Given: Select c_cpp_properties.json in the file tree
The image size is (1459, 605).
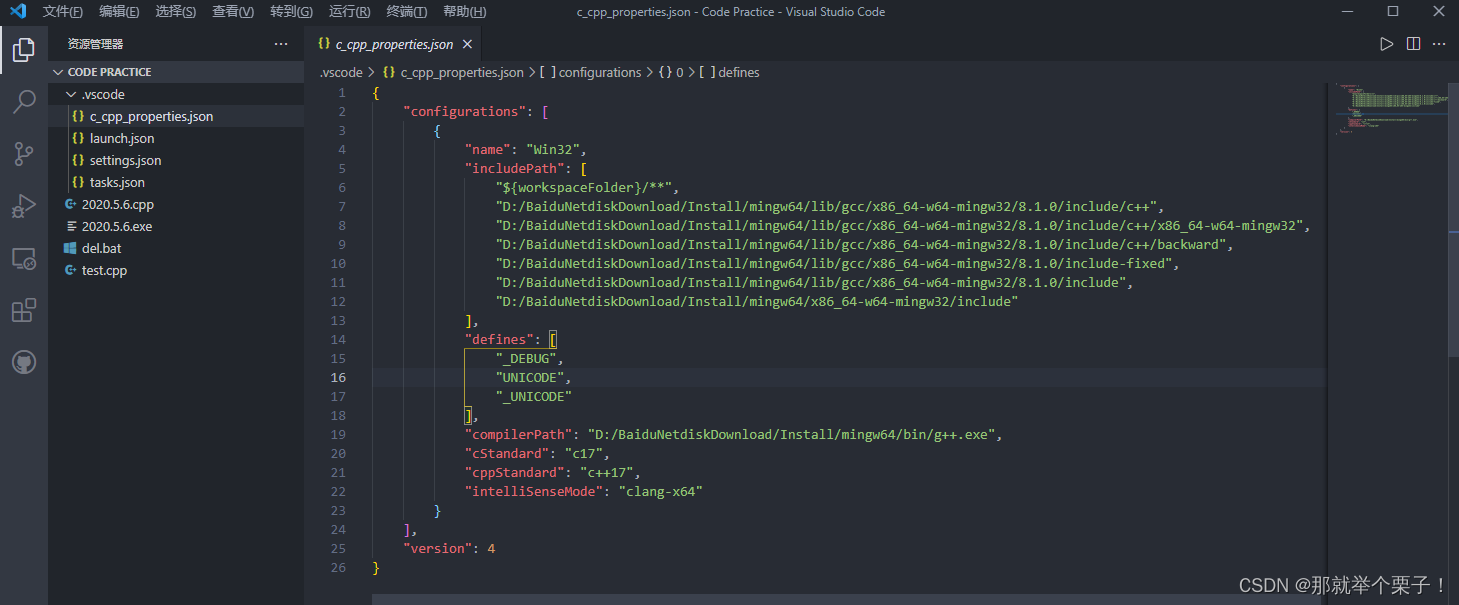Looking at the screenshot, I should pos(175,116).
